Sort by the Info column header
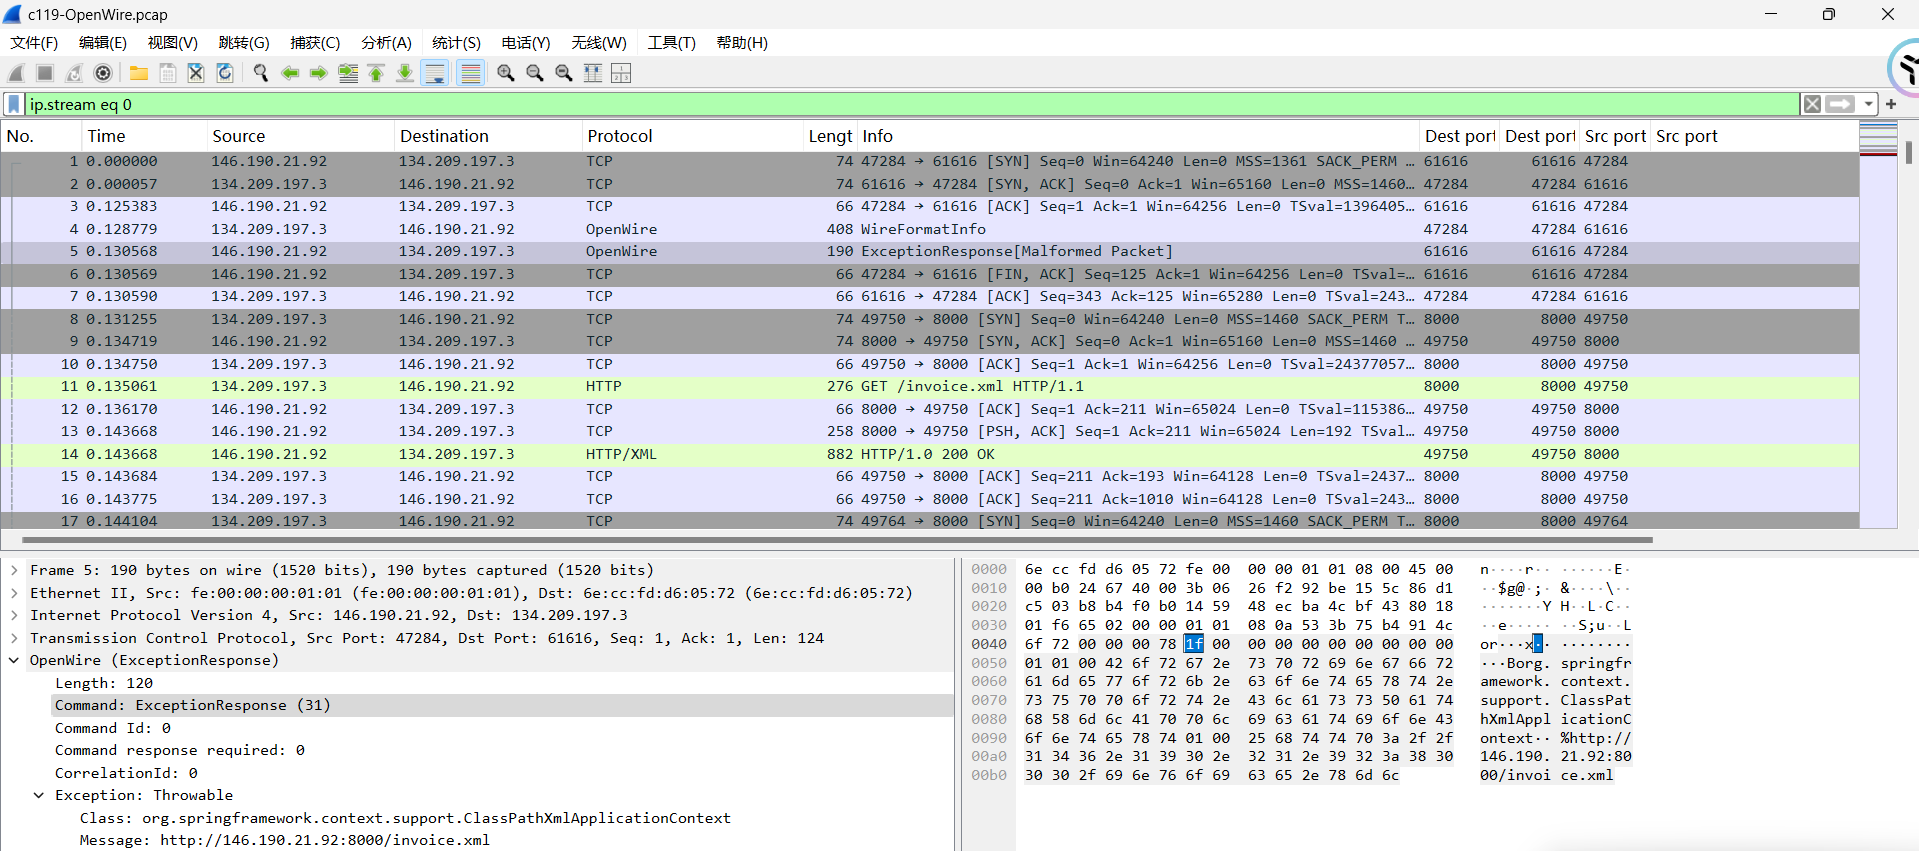Viewport: 1919px width, 851px height. click(x=1138, y=136)
